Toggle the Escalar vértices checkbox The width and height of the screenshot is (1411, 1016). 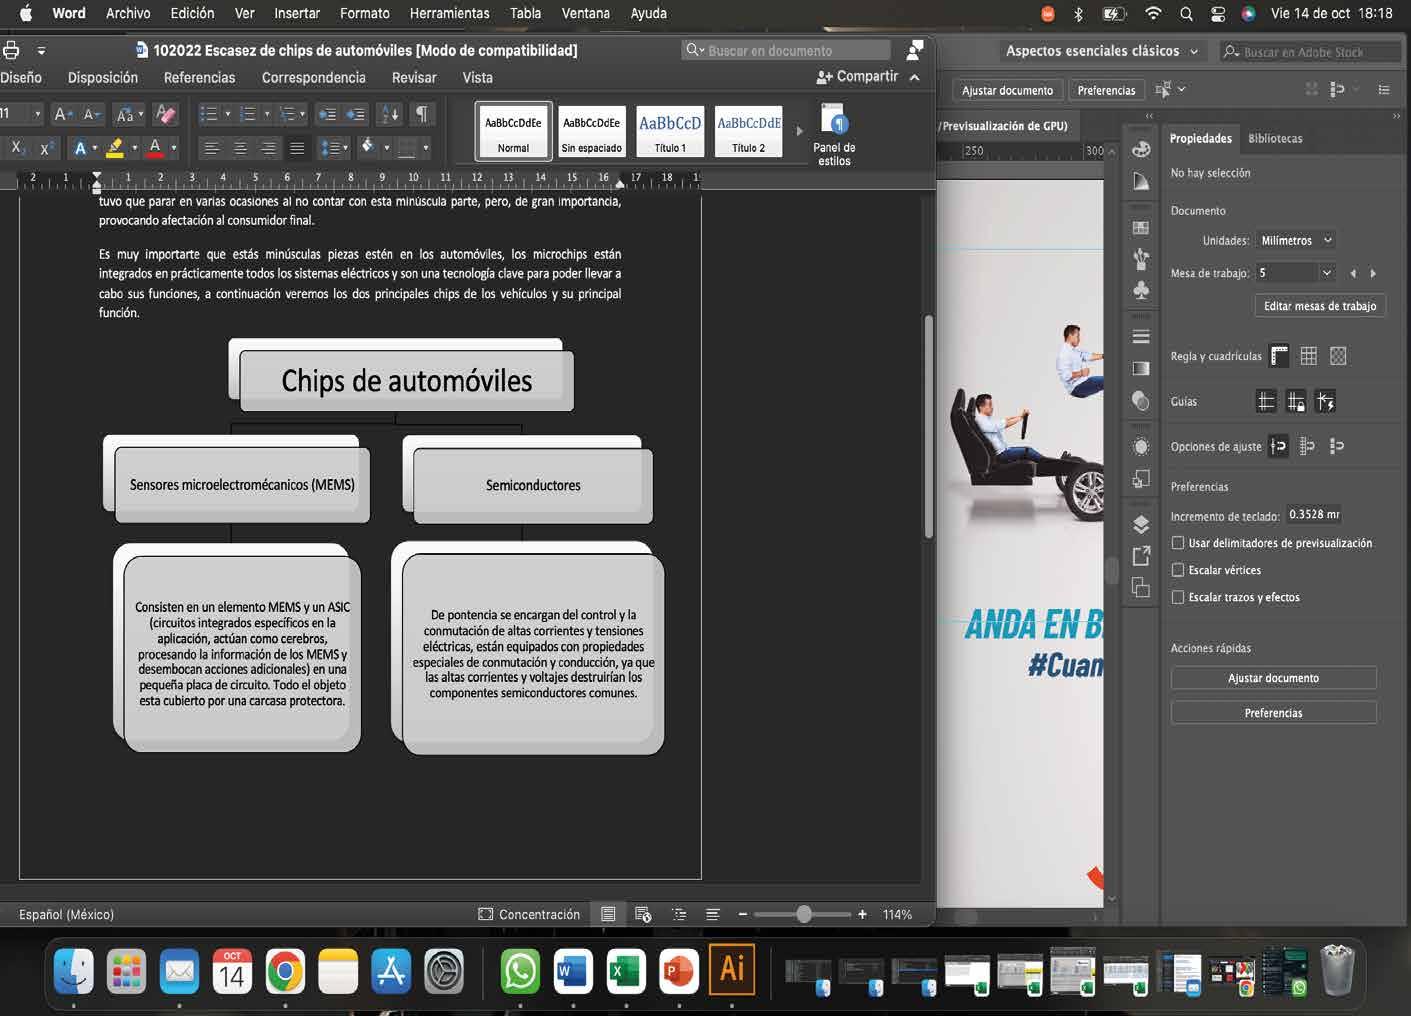(x=1178, y=570)
